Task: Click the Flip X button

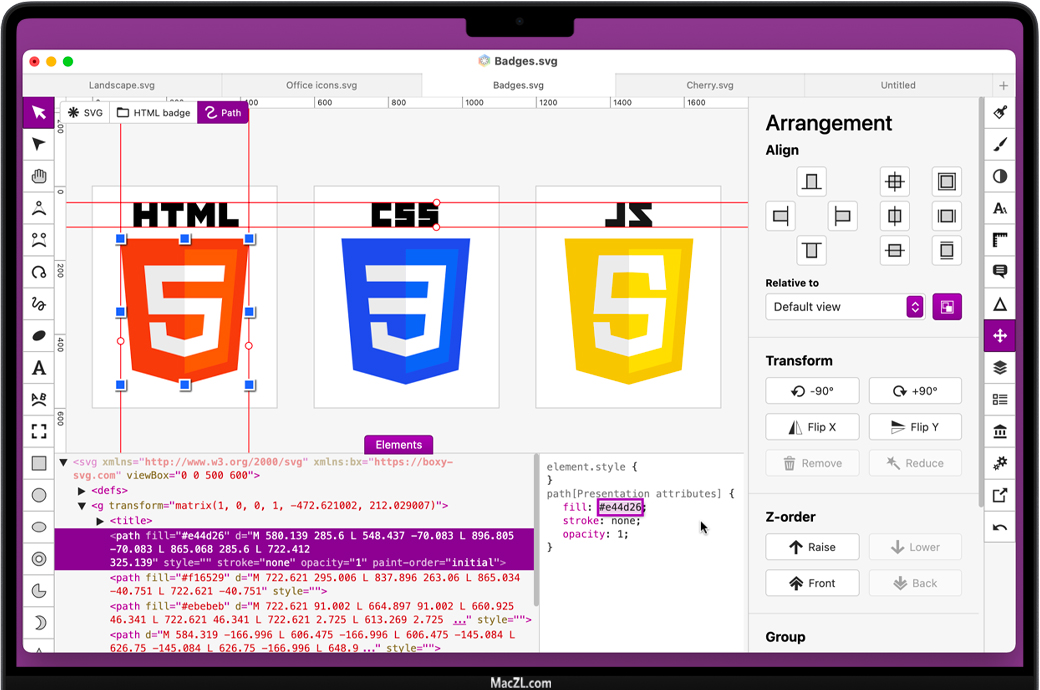Action: (811, 427)
